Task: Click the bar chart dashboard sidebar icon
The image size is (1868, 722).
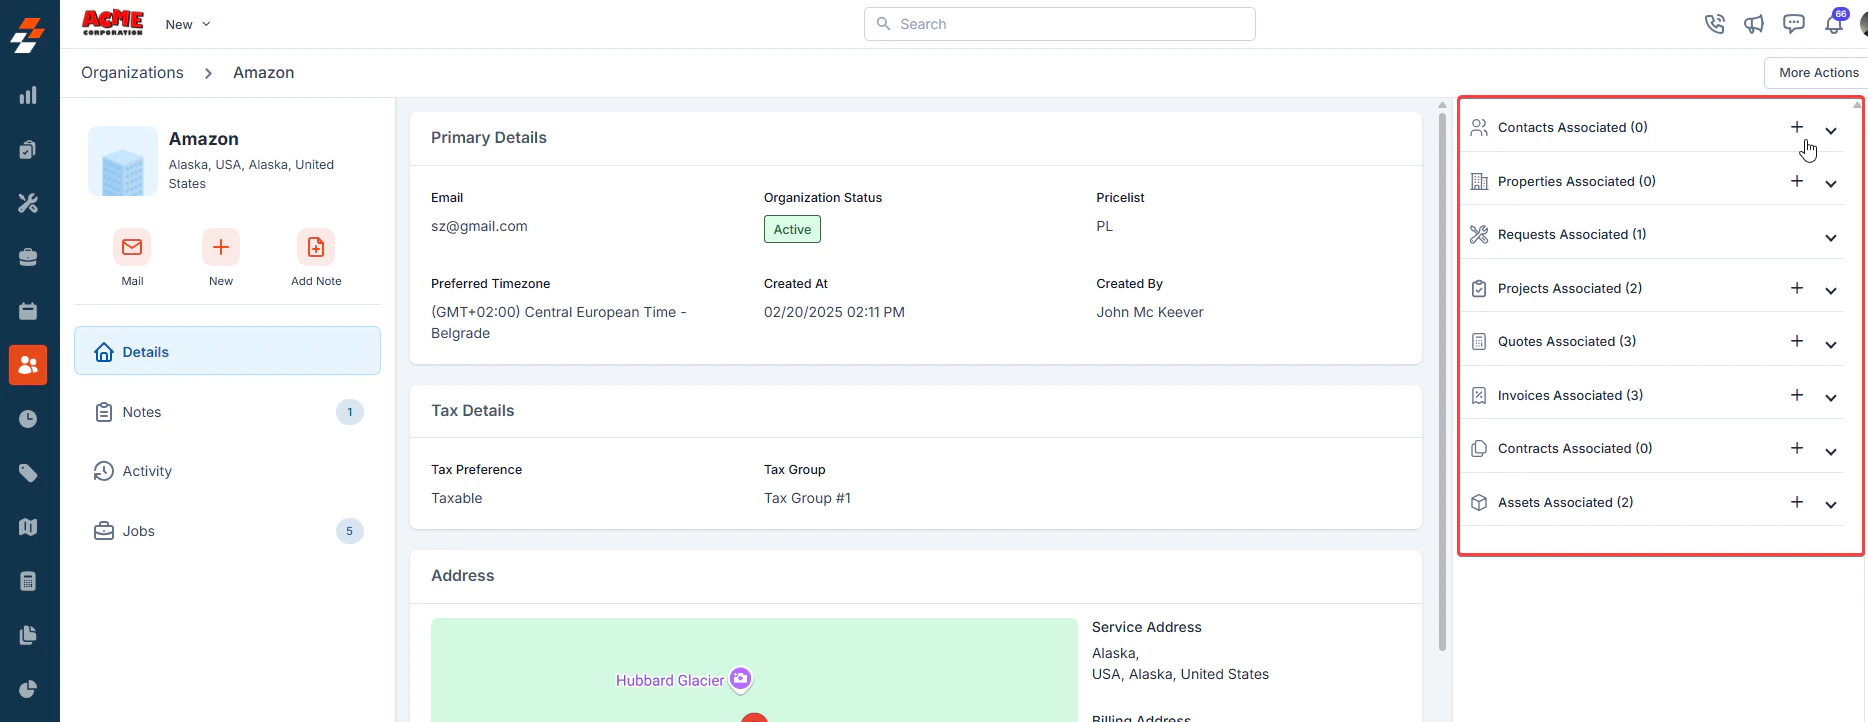Action: click(28, 95)
